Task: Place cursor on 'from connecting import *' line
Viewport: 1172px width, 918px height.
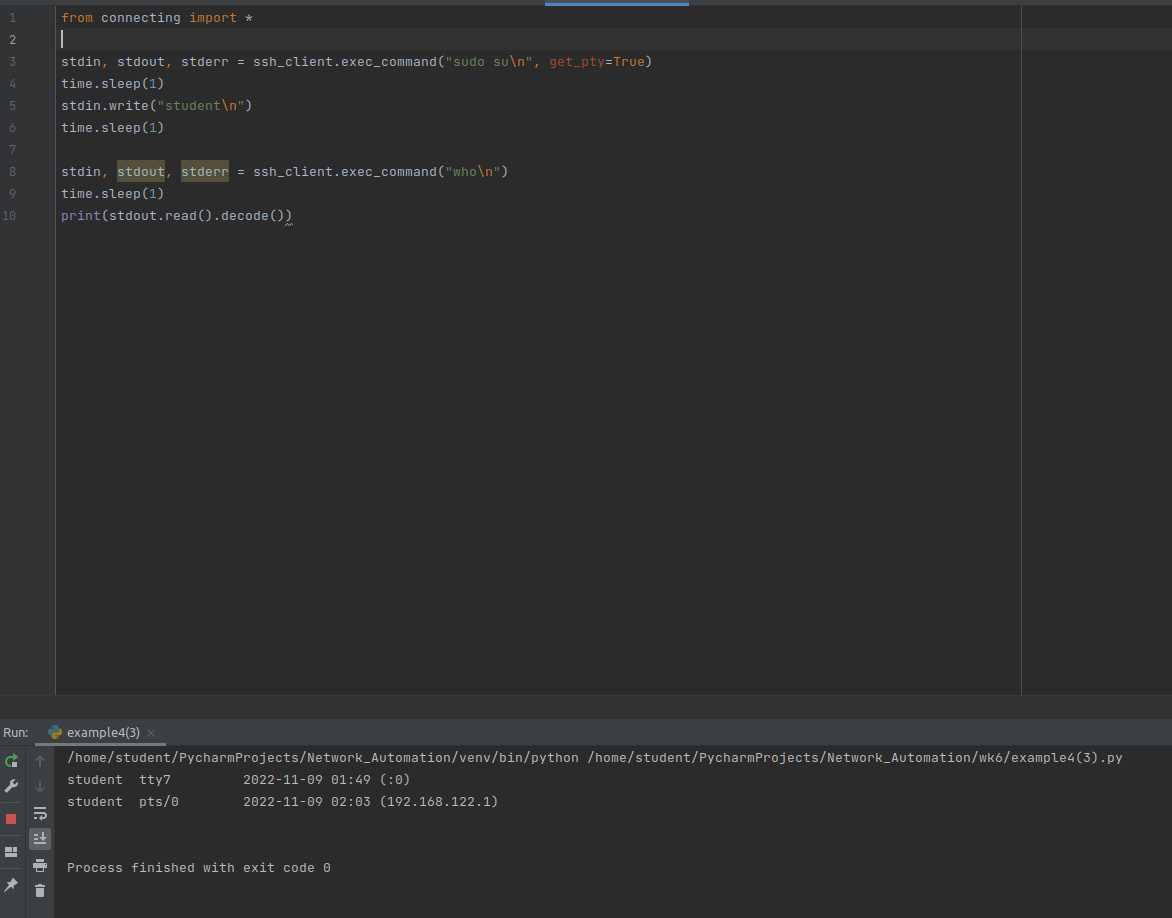Action: pyautogui.click(x=157, y=18)
